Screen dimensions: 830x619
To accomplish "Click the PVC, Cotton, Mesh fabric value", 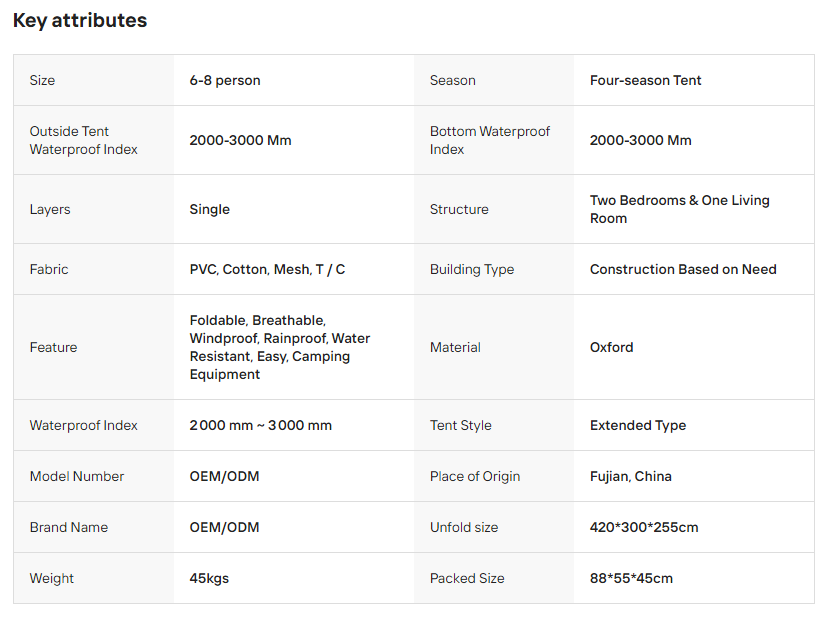I will [x=267, y=269].
